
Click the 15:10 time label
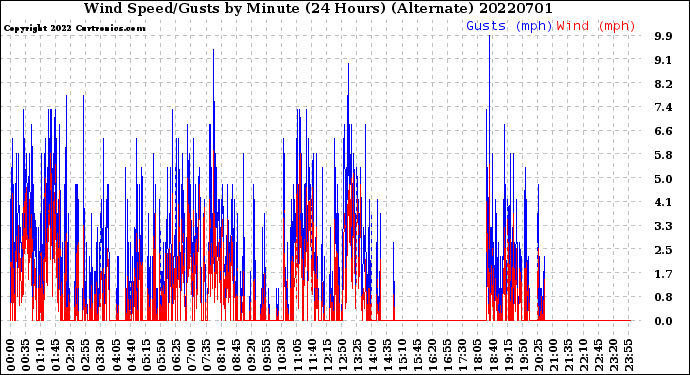click(x=402, y=355)
